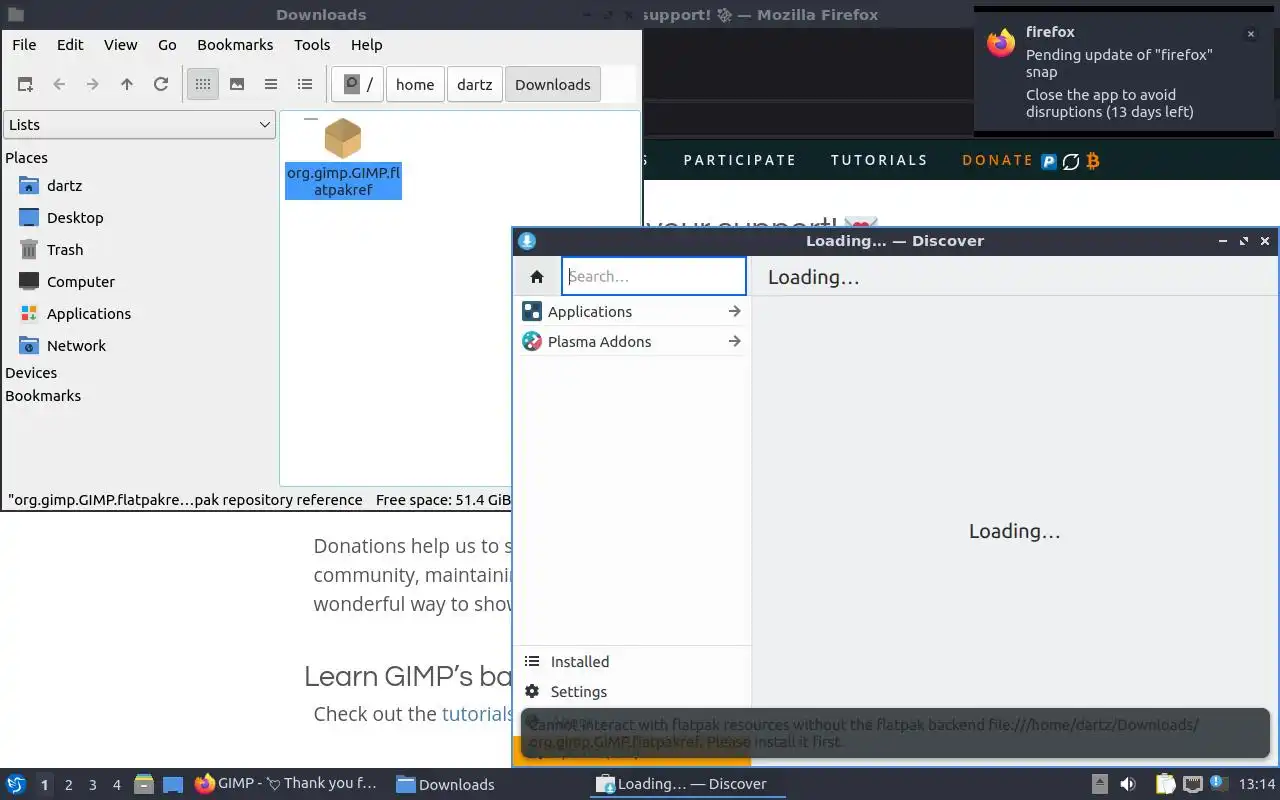The width and height of the screenshot is (1280, 800).
Task: Switch to virtual desktop 4
Action: coord(117,785)
